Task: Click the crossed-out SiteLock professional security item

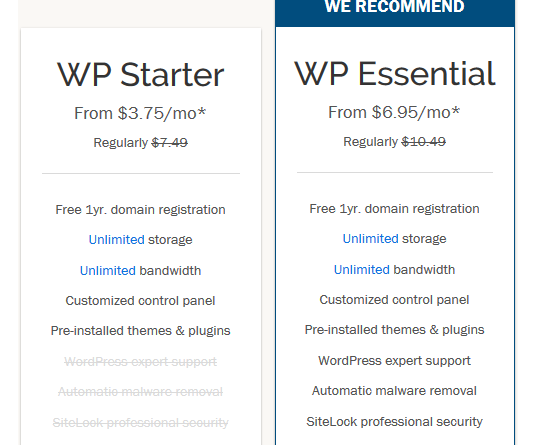Action: 140,423
